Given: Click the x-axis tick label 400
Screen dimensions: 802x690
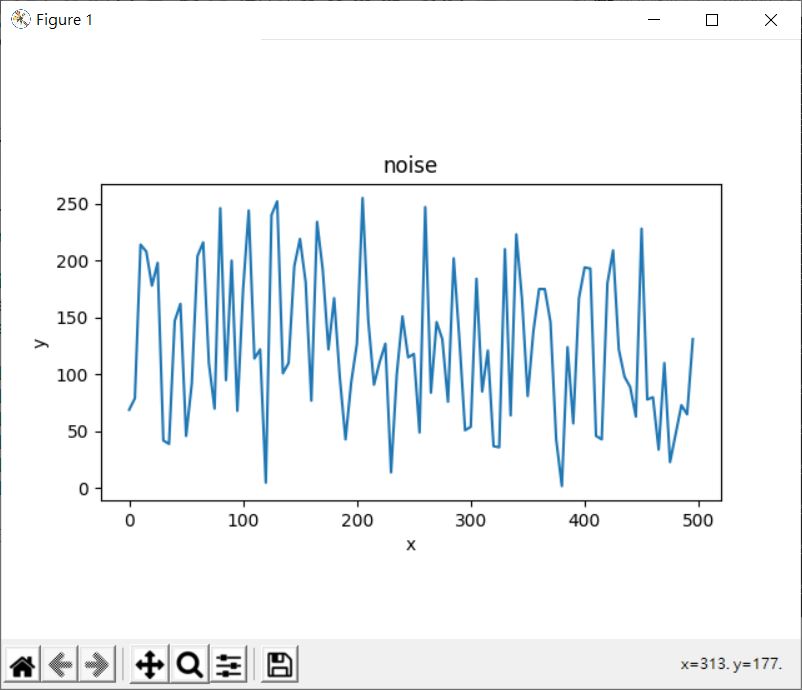Looking at the screenshot, I should pos(584,520).
